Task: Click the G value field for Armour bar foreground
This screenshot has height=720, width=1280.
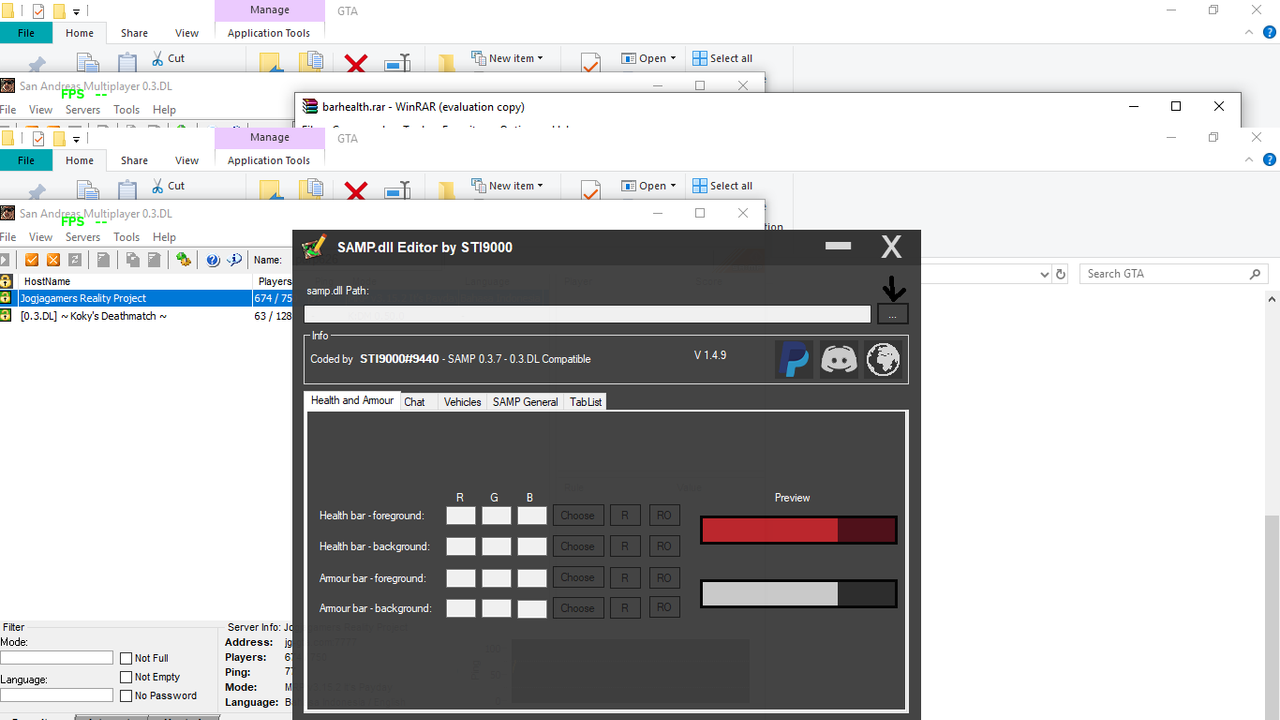Action: [x=497, y=578]
